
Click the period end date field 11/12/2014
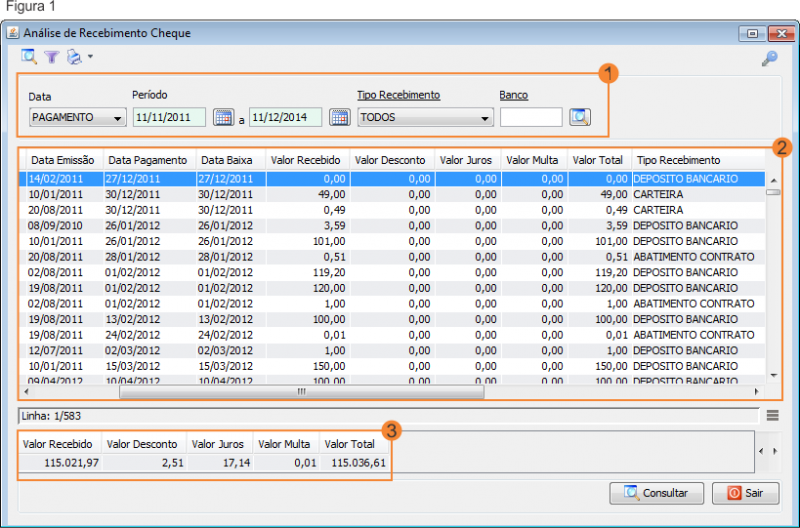286,117
